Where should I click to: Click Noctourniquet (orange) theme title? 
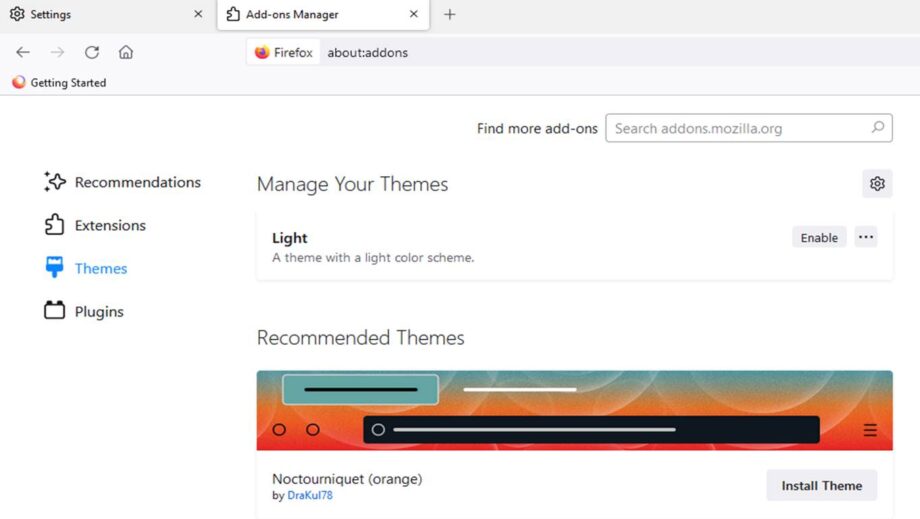[347, 479]
